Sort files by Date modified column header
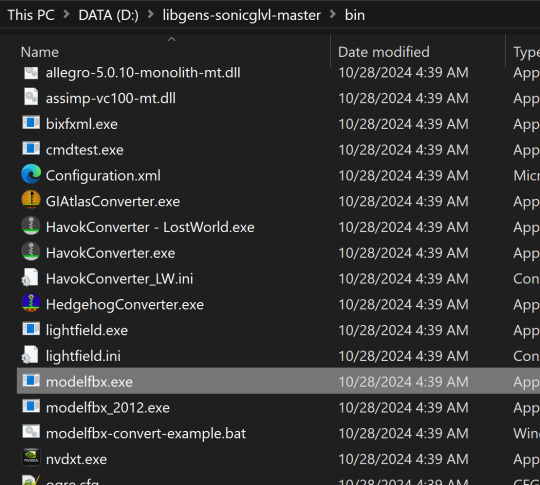This screenshot has height=485, width=540. pos(384,52)
